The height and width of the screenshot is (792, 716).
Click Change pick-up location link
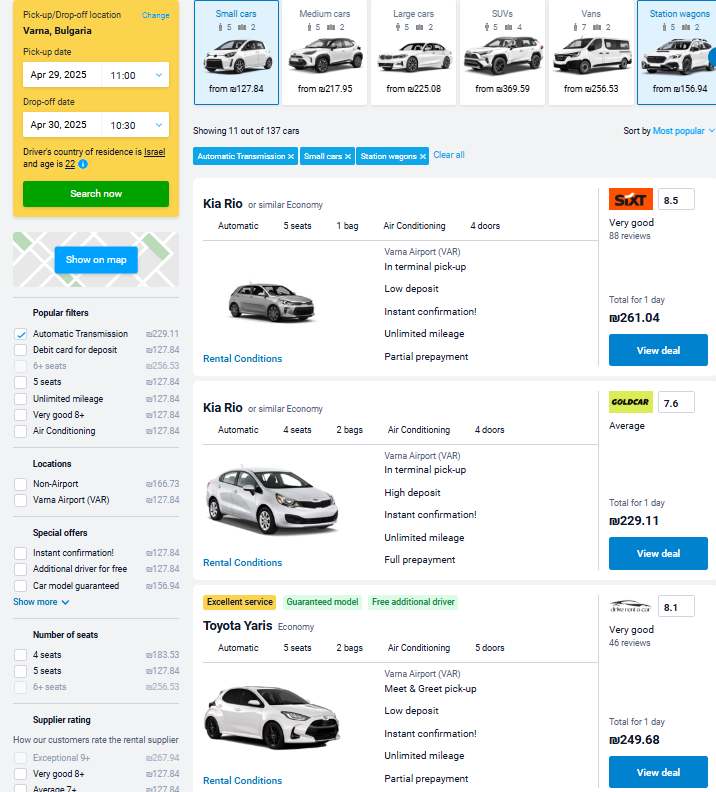click(156, 16)
